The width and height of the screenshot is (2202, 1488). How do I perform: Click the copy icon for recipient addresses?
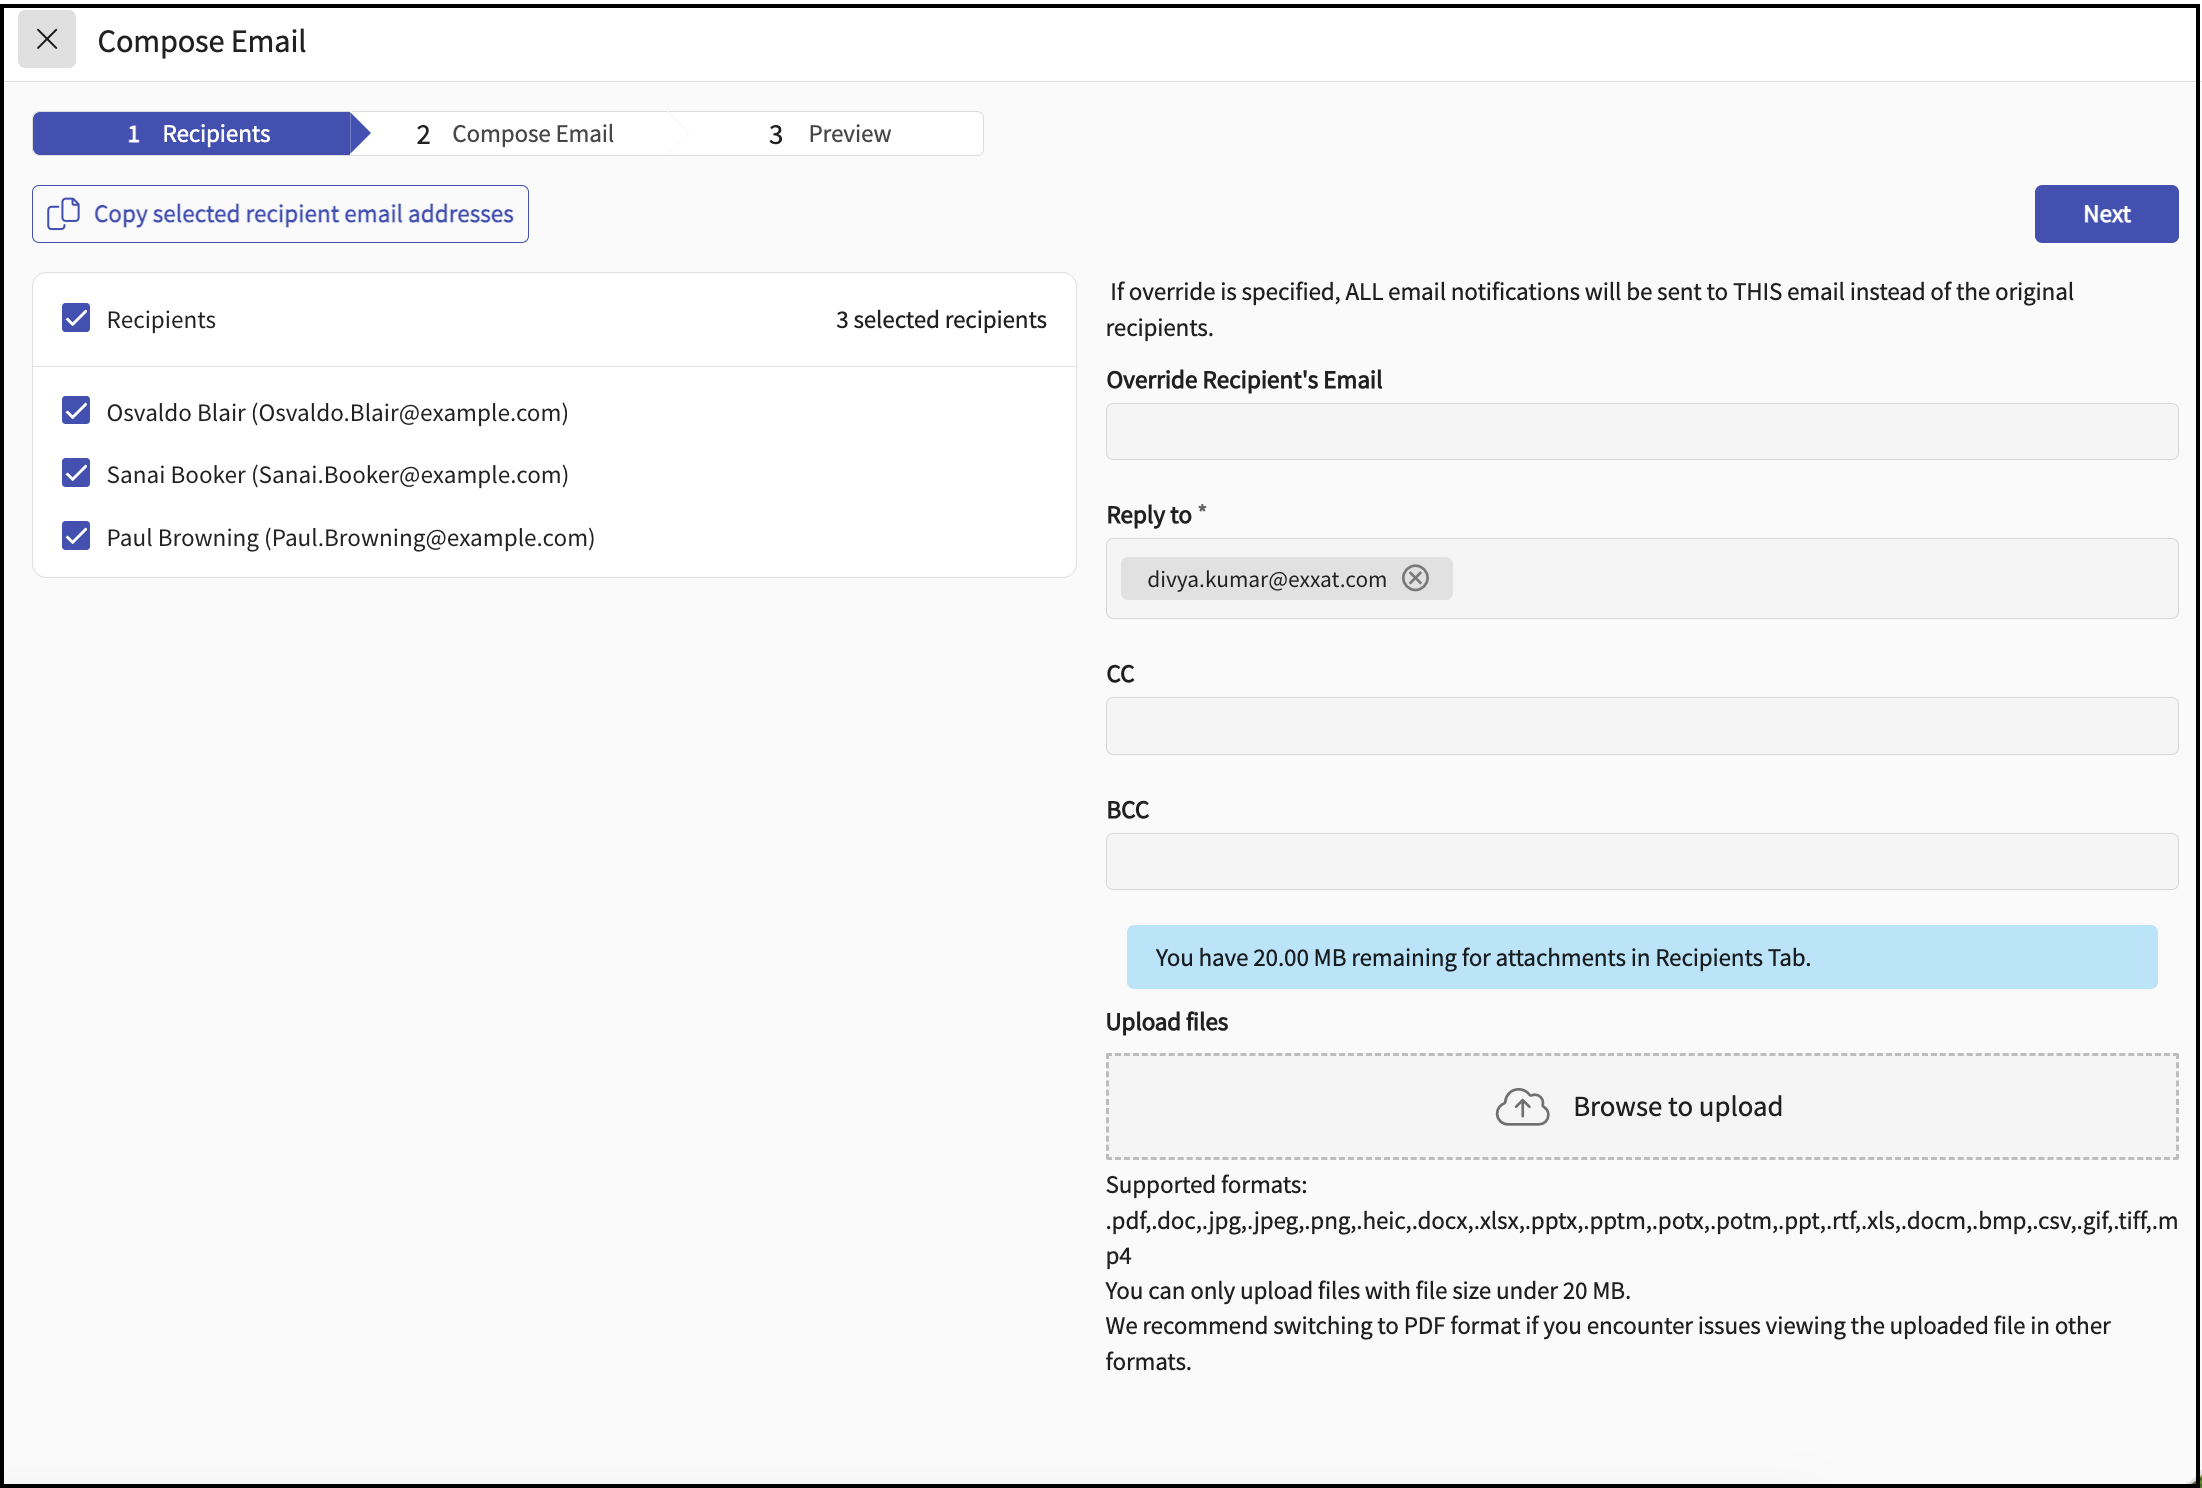[x=64, y=214]
